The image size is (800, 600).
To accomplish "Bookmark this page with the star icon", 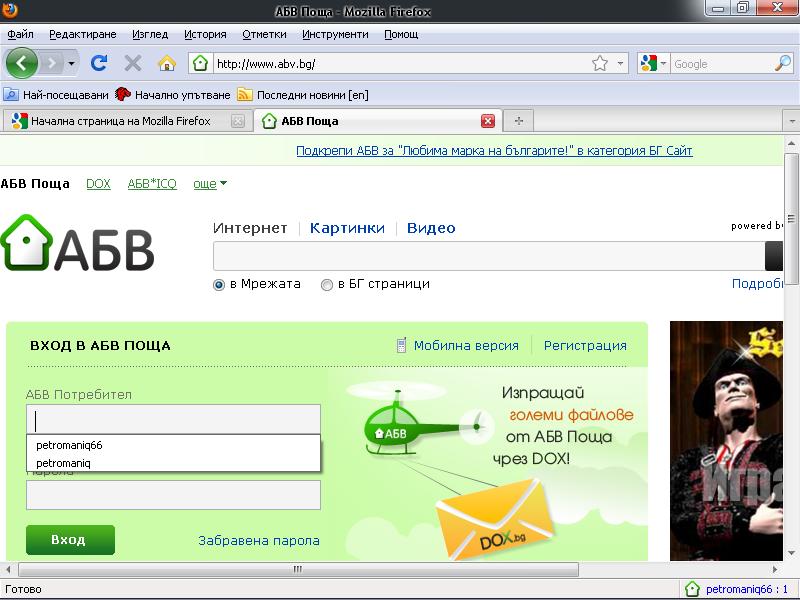I will click(x=599, y=63).
